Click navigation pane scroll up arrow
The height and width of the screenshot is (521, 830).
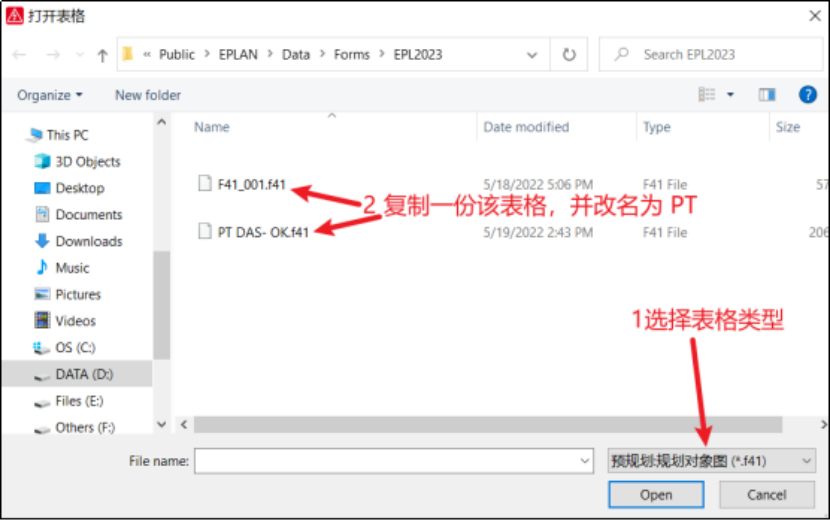pyautogui.click(x=161, y=122)
